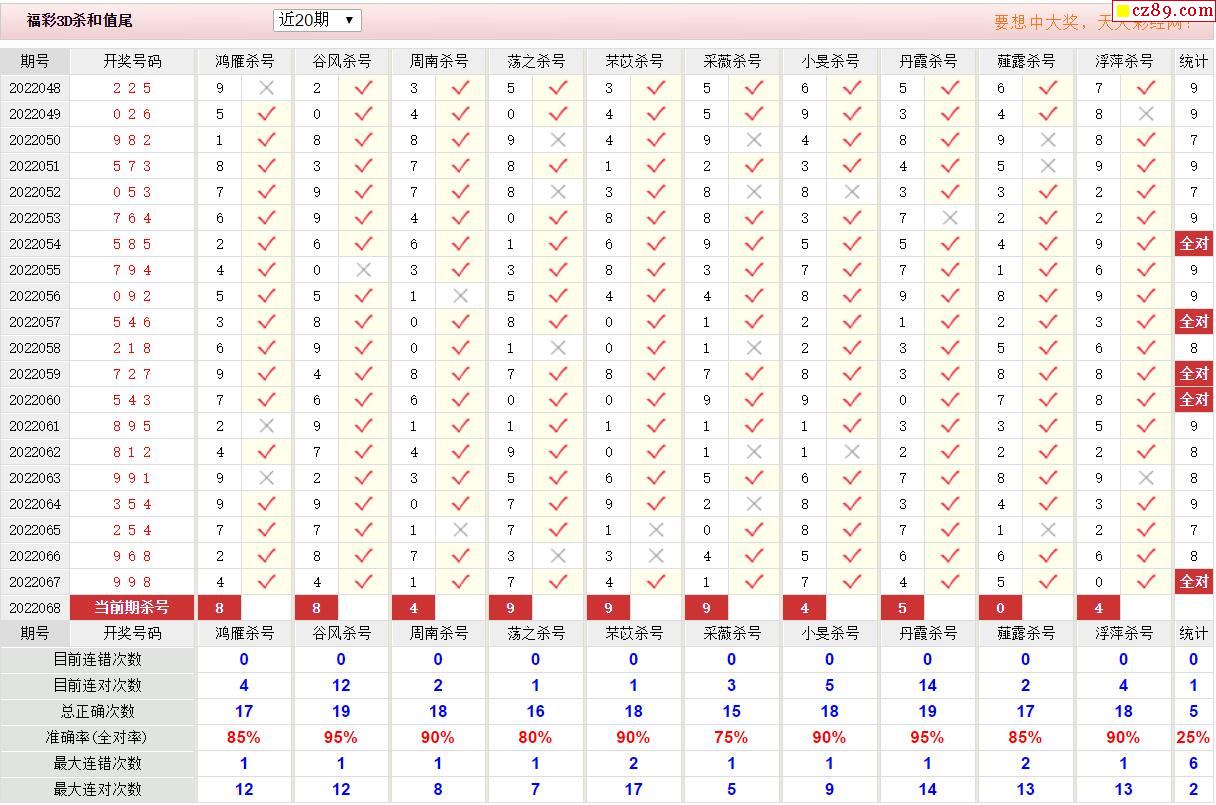Click the check mark for 浮萍杀号 in period 2022054
1216x805 pixels.
(x=1146, y=244)
